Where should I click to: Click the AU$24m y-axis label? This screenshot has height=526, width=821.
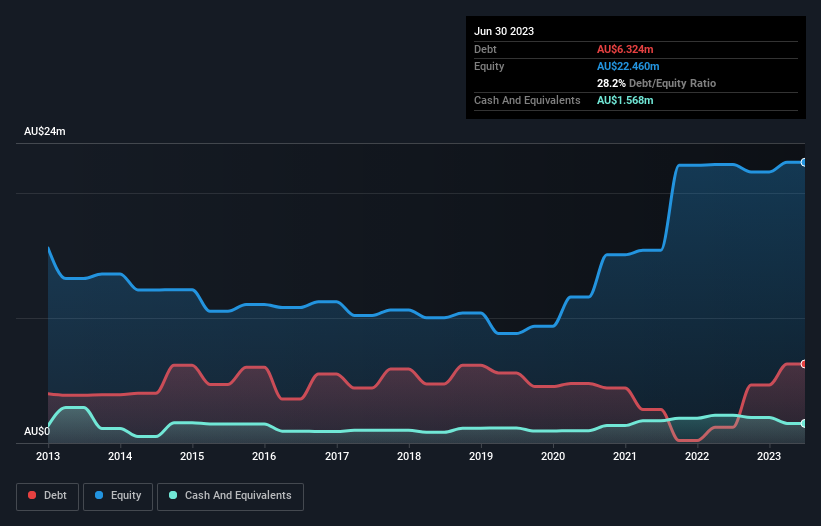[45, 131]
